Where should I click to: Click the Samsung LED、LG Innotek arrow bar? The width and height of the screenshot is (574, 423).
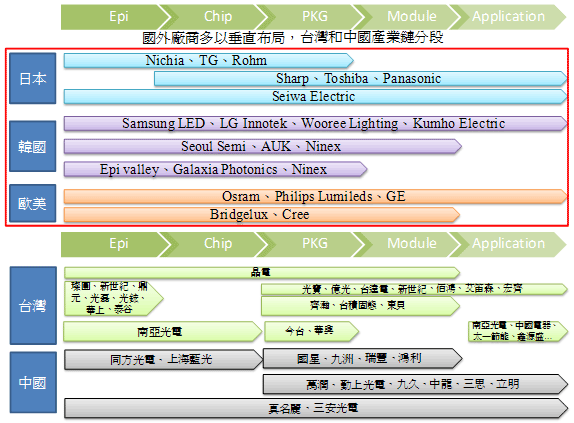(x=316, y=124)
